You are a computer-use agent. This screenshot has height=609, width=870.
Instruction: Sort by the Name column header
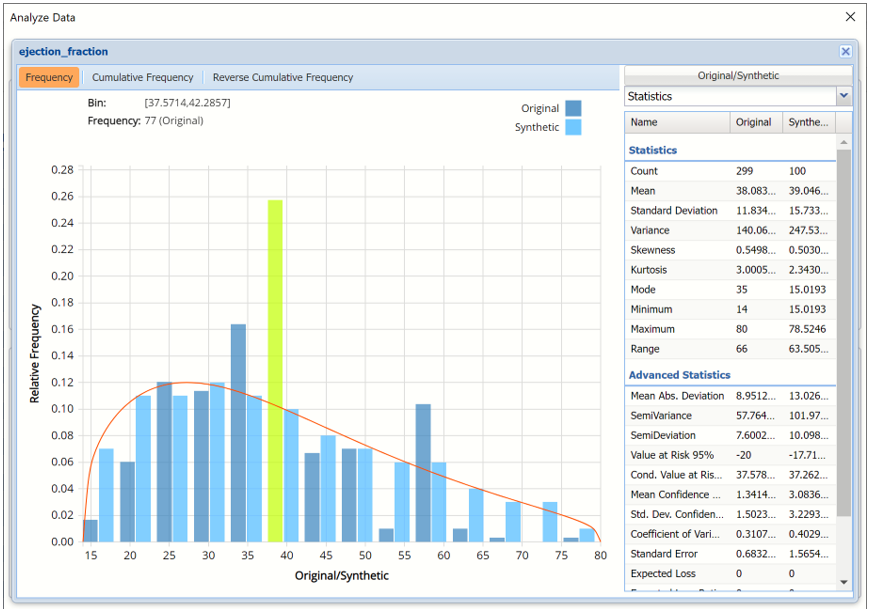tap(677, 122)
